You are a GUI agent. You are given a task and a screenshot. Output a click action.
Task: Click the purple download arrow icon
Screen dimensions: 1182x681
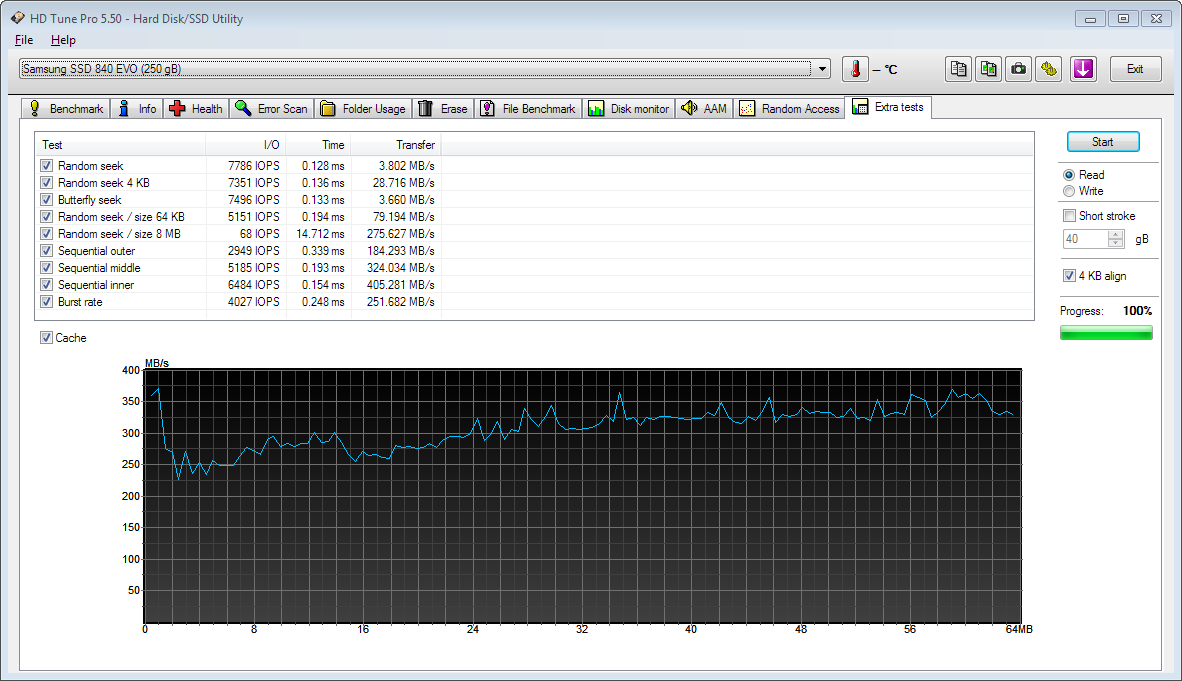(1083, 69)
